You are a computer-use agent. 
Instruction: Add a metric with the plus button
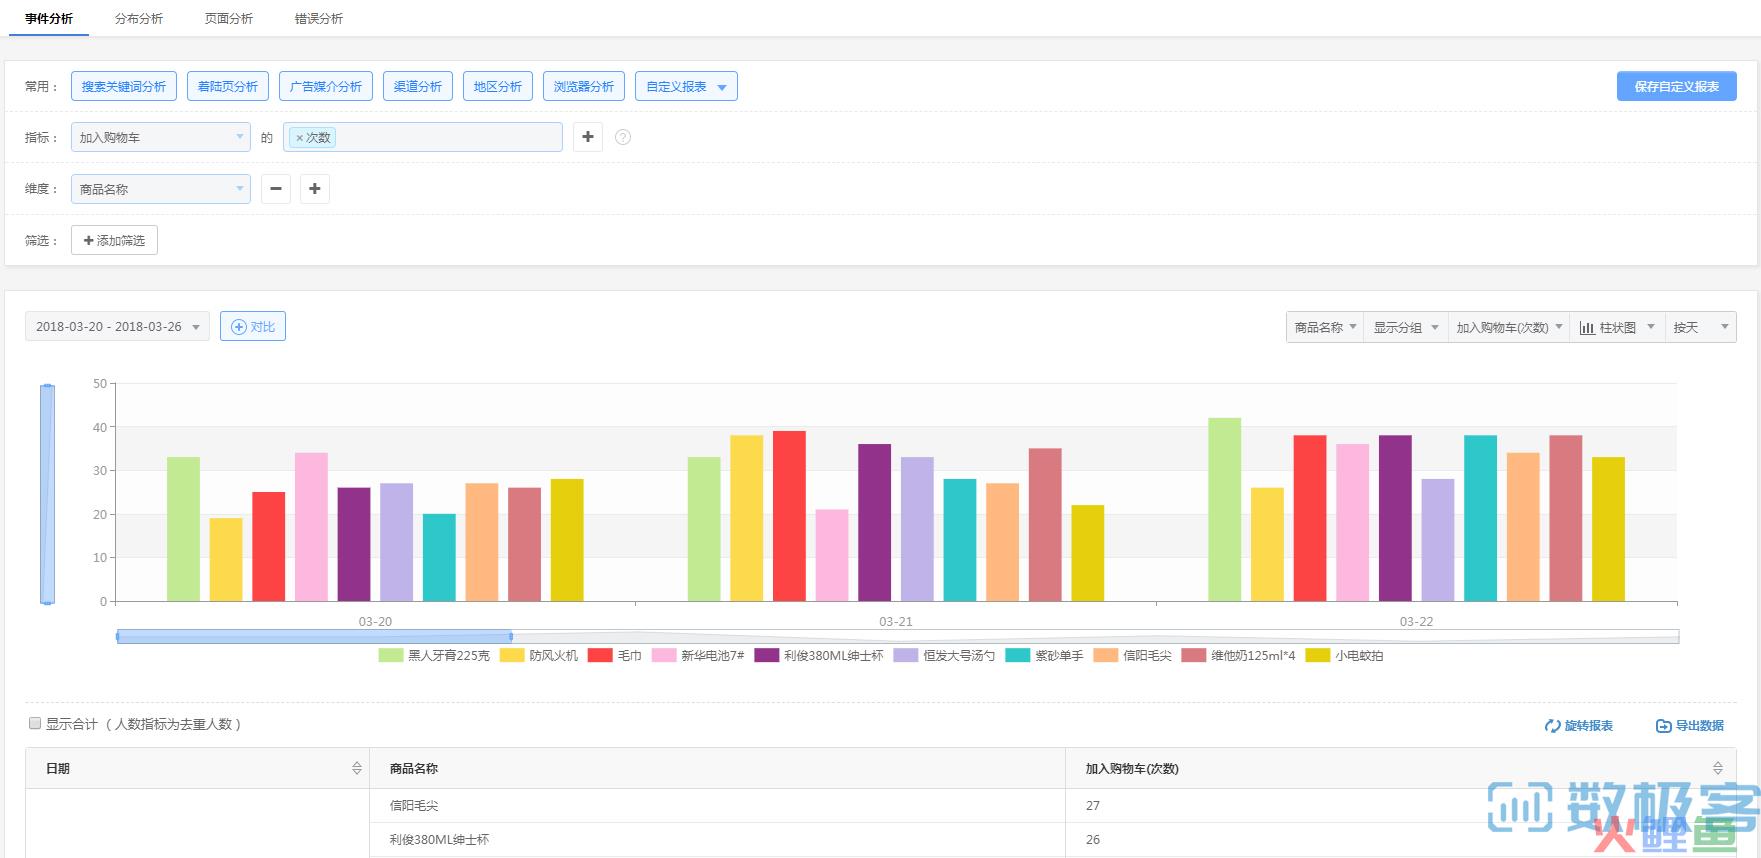pos(588,137)
